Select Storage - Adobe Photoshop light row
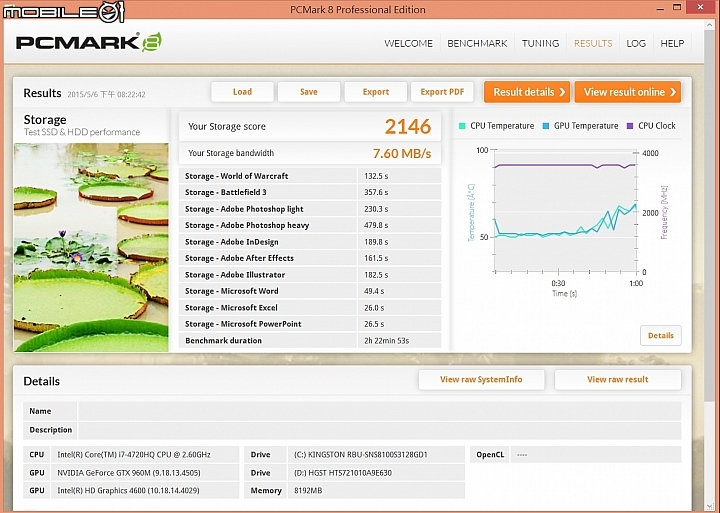 310,209
